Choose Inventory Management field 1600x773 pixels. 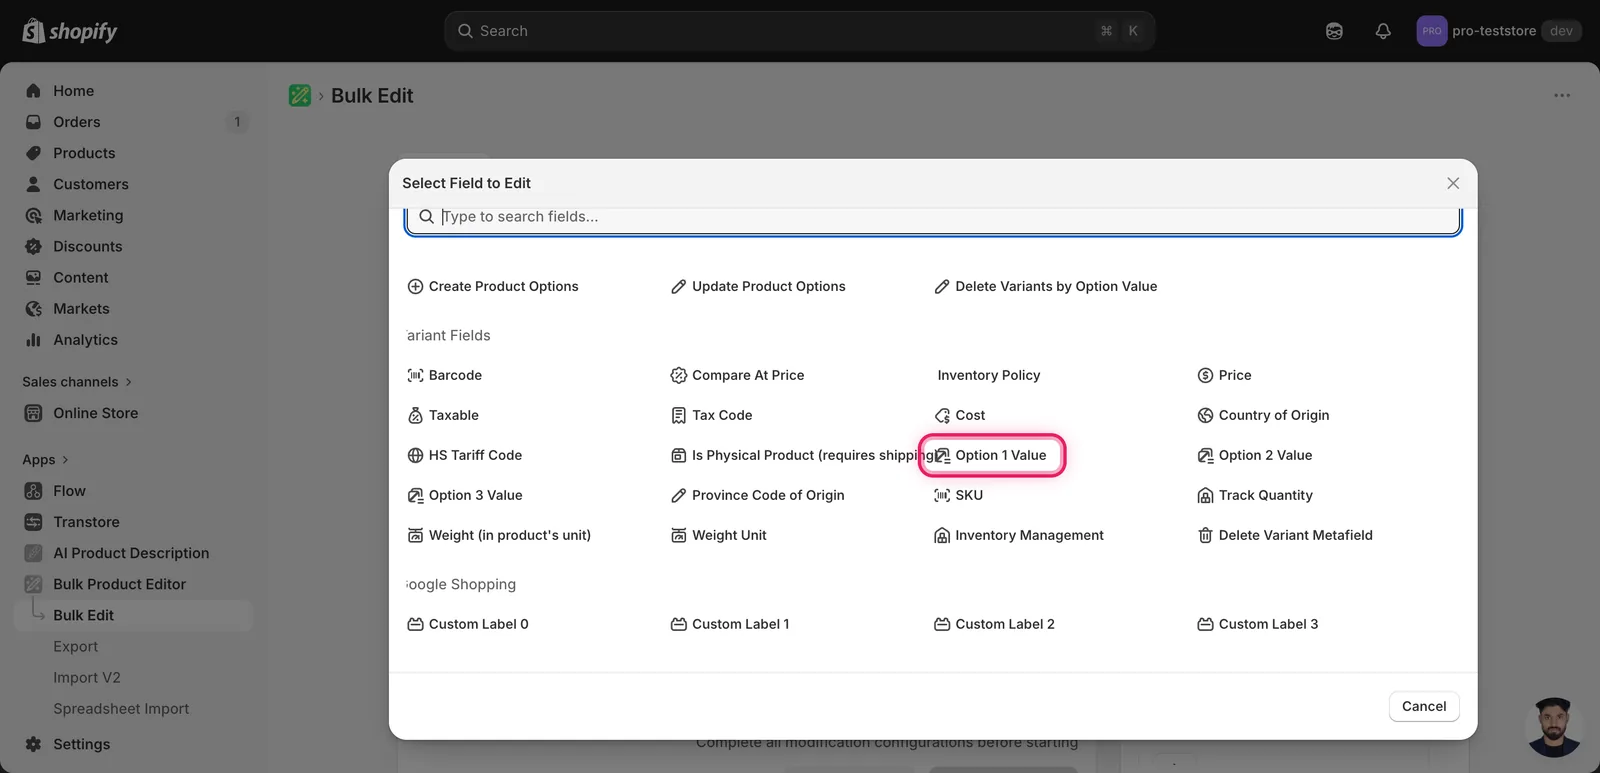click(1018, 535)
